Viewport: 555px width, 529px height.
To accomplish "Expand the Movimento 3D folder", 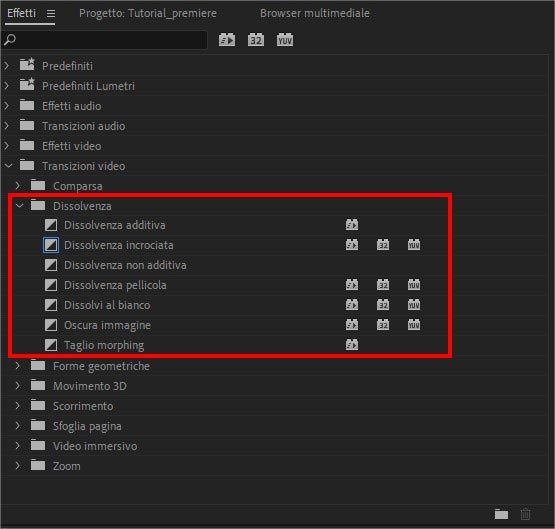I will (17, 386).
